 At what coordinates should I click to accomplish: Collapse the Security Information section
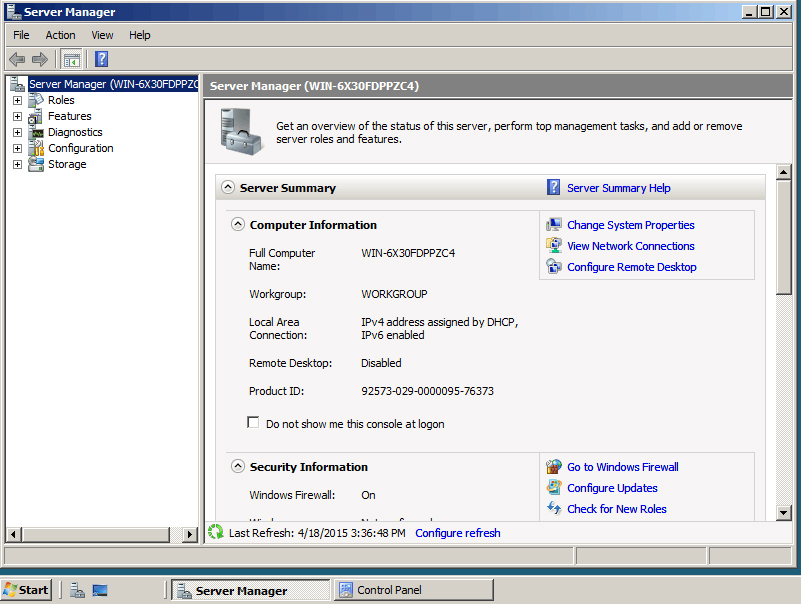(x=238, y=466)
